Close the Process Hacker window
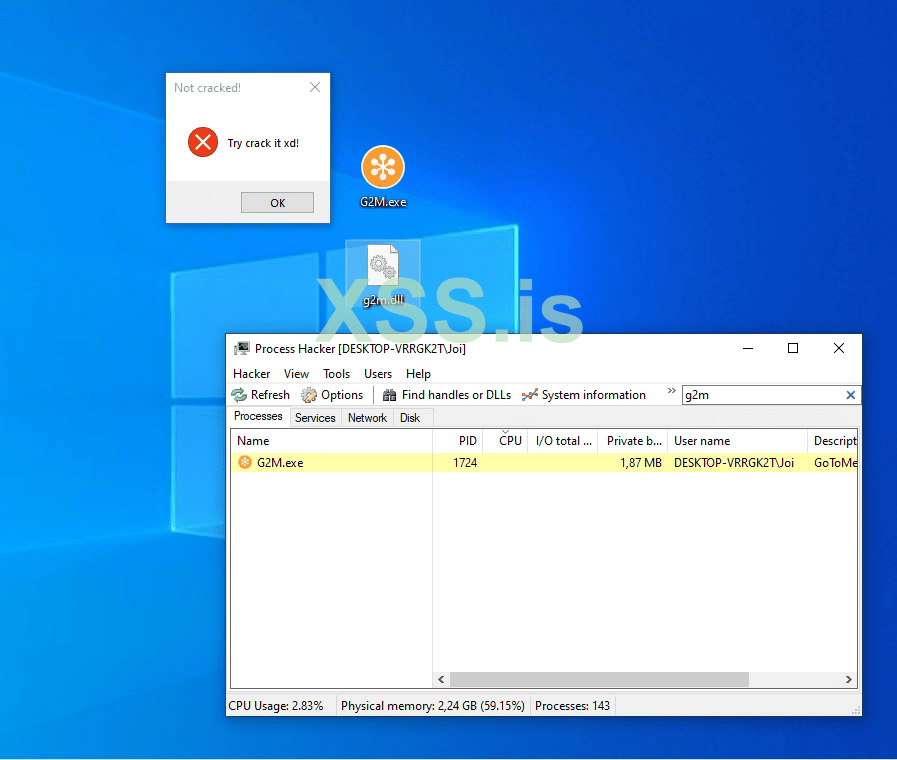Image resolution: width=897 pixels, height=760 pixels. [839, 348]
